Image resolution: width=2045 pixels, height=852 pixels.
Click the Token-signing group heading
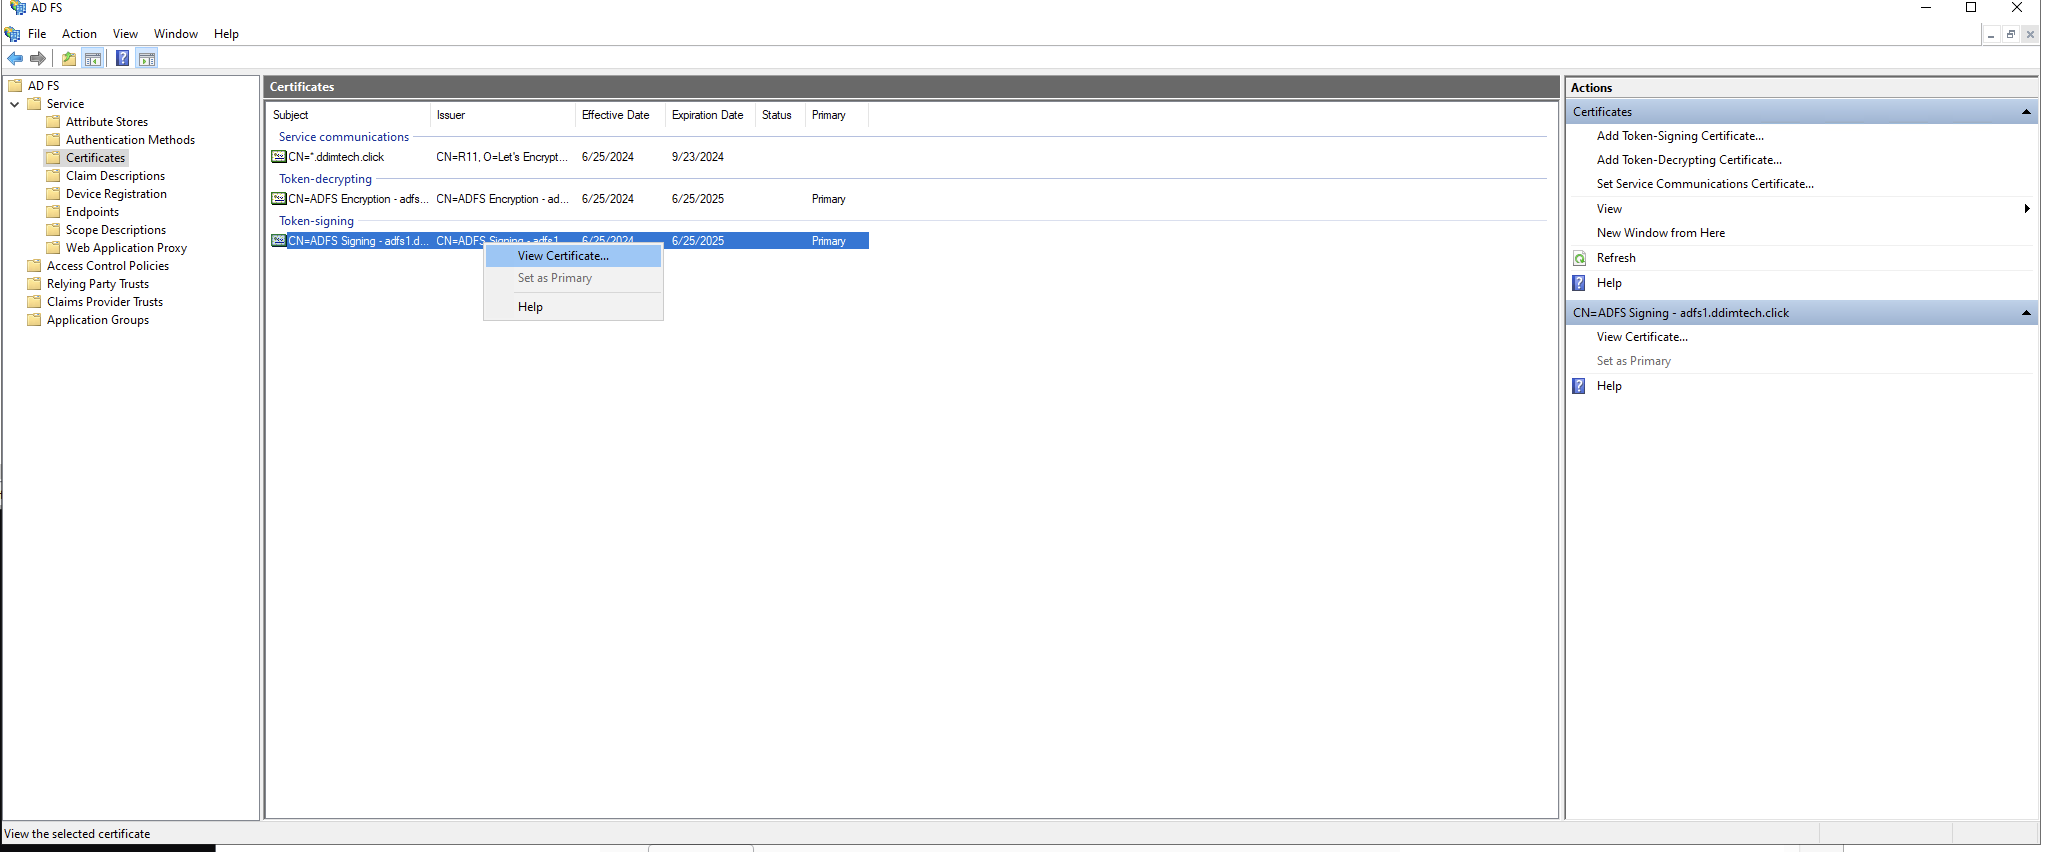316,221
